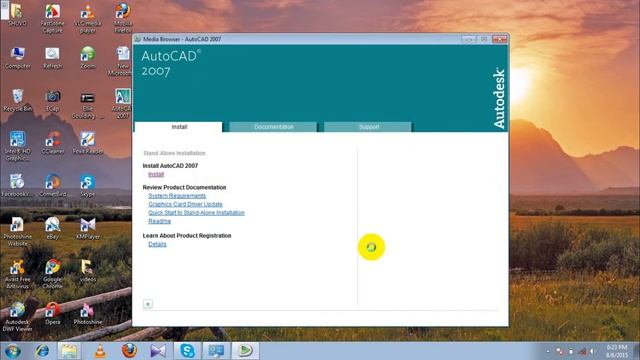
Task: Switch to the Media Browser taskbar item
Action: (x=216, y=351)
